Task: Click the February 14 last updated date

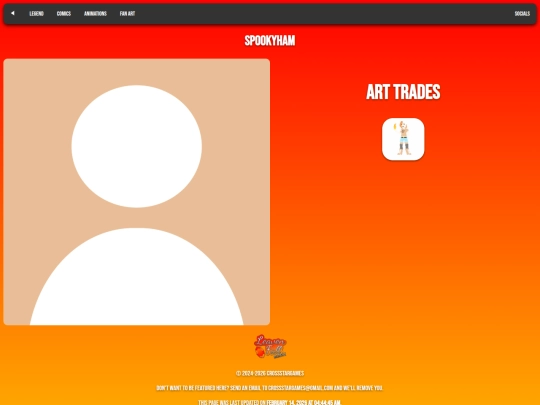Action: coord(287,402)
